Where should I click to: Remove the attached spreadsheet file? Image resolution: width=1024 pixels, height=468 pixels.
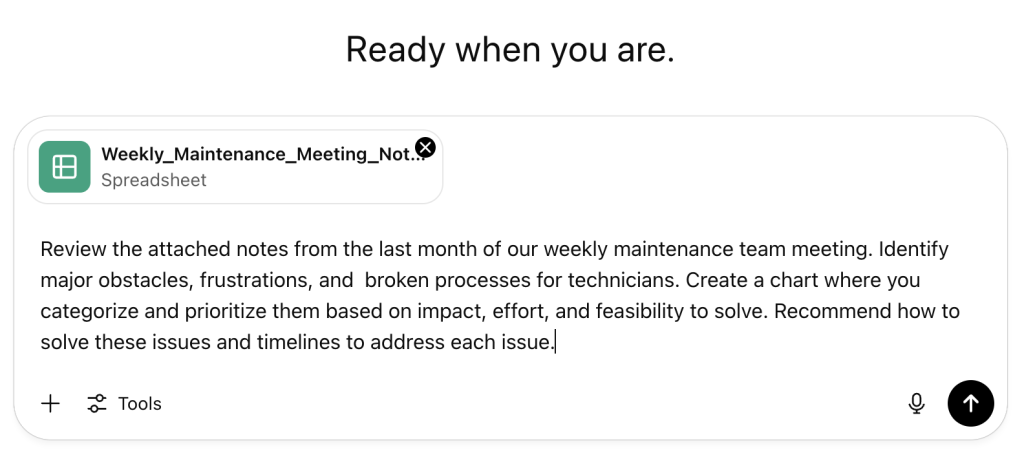coord(425,148)
